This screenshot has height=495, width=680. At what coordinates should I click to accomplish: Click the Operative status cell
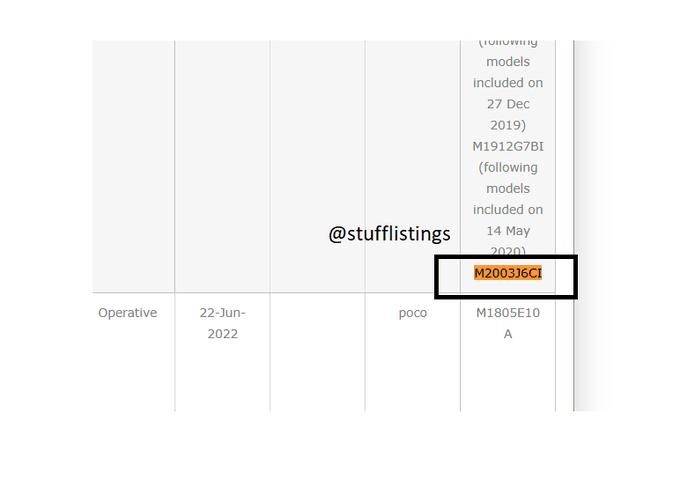[x=128, y=312]
